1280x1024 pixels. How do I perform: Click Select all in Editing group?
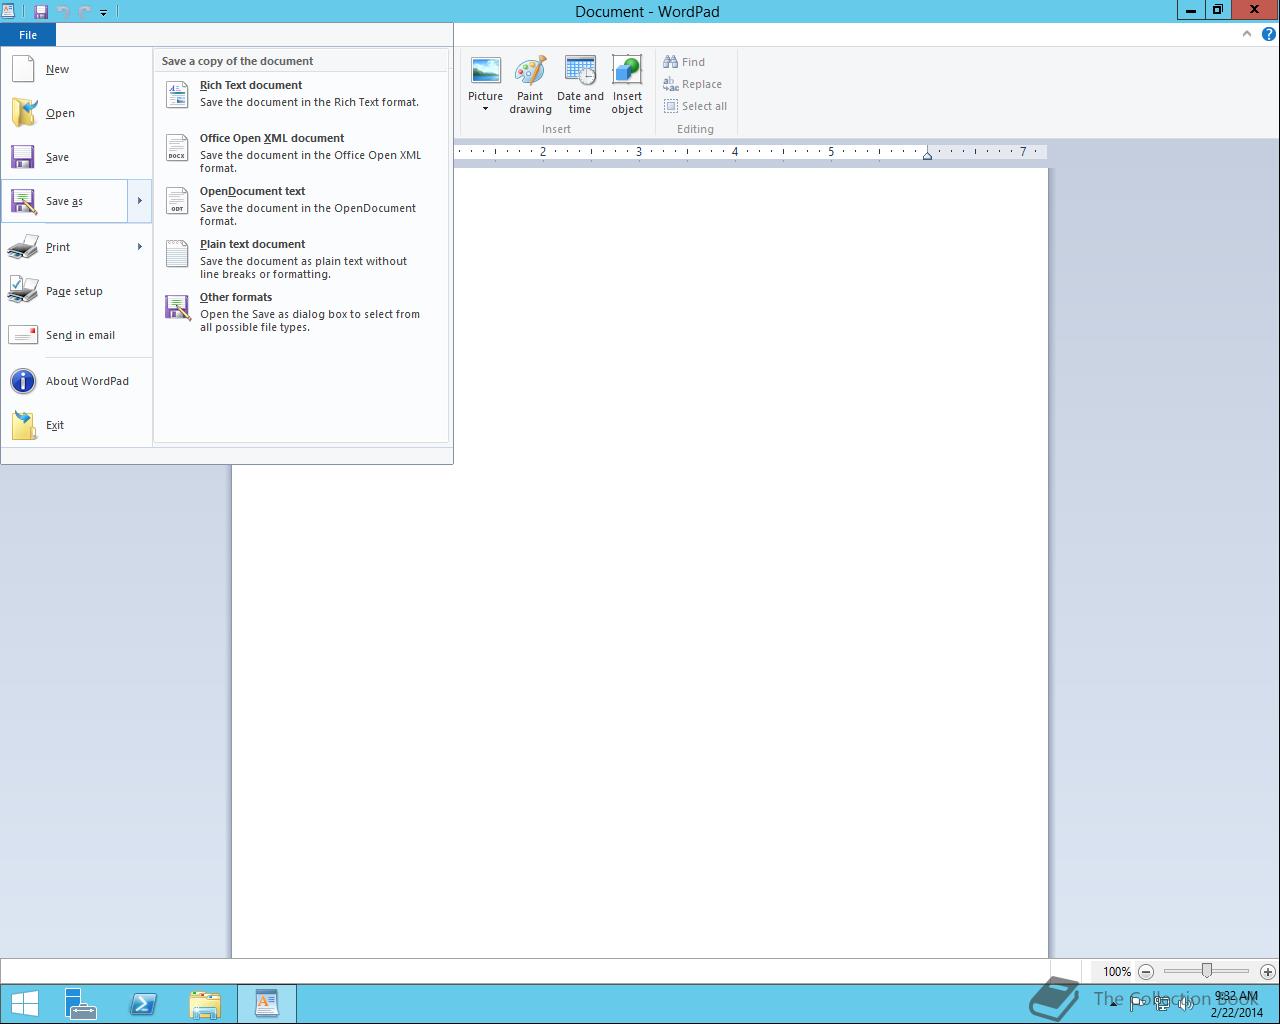pyautogui.click(x=695, y=106)
